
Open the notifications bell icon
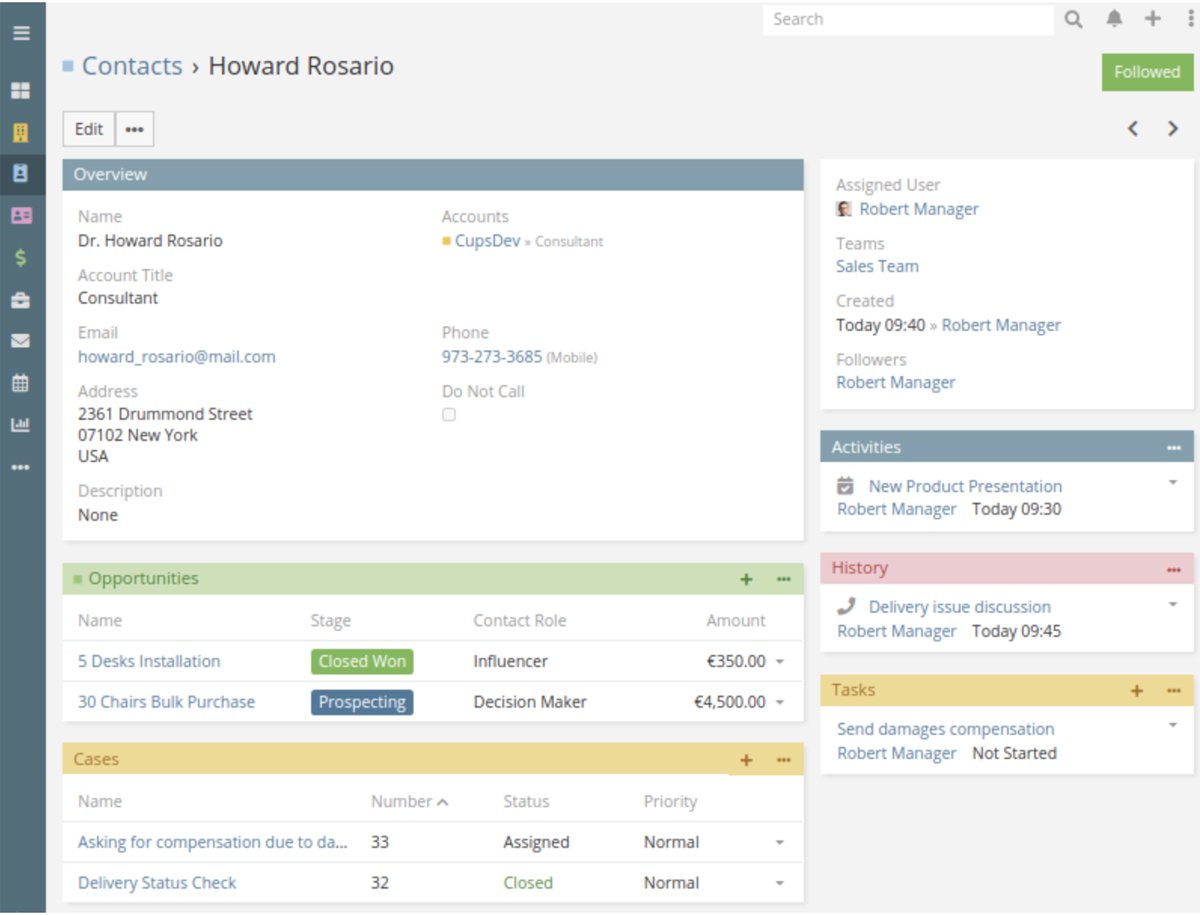click(x=1113, y=18)
